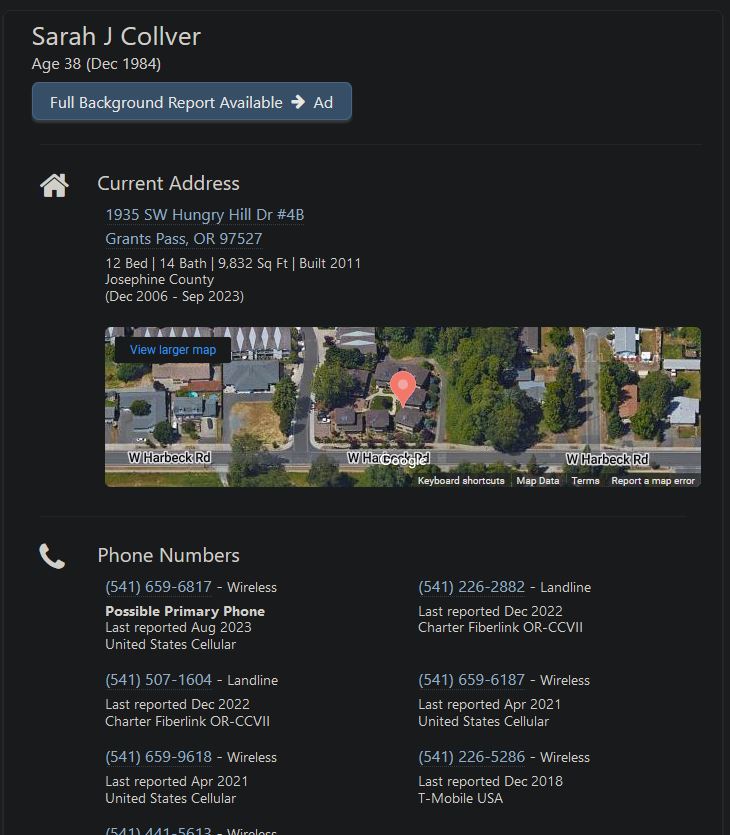This screenshot has width=730, height=835.
Task: Click the Age 38 (Dec 1984) text
Action: click(96, 64)
